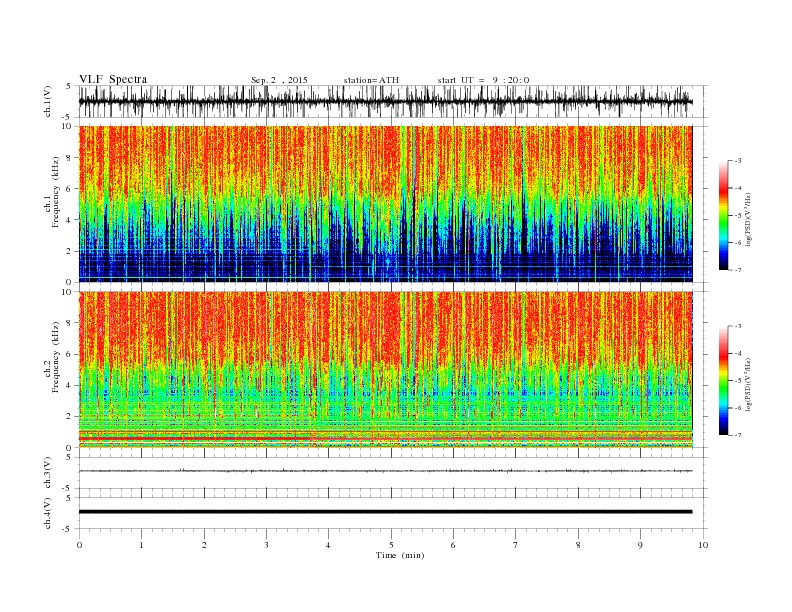Click the "9" tick label on time axis
Viewport: 792px width, 612px height.
tap(640, 545)
